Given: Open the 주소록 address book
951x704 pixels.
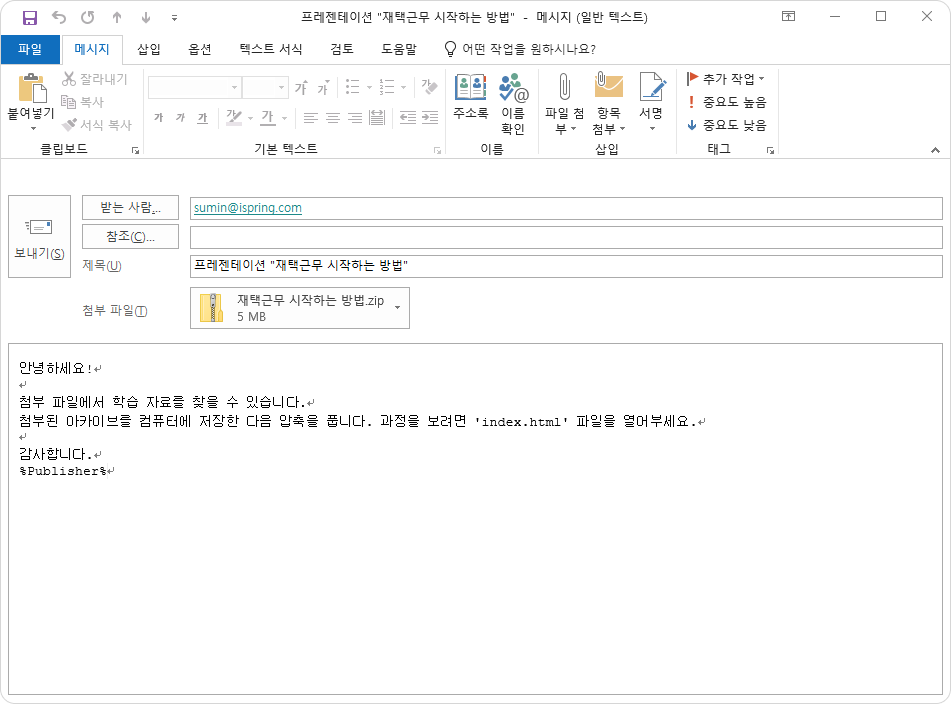Looking at the screenshot, I should [x=471, y=97].
